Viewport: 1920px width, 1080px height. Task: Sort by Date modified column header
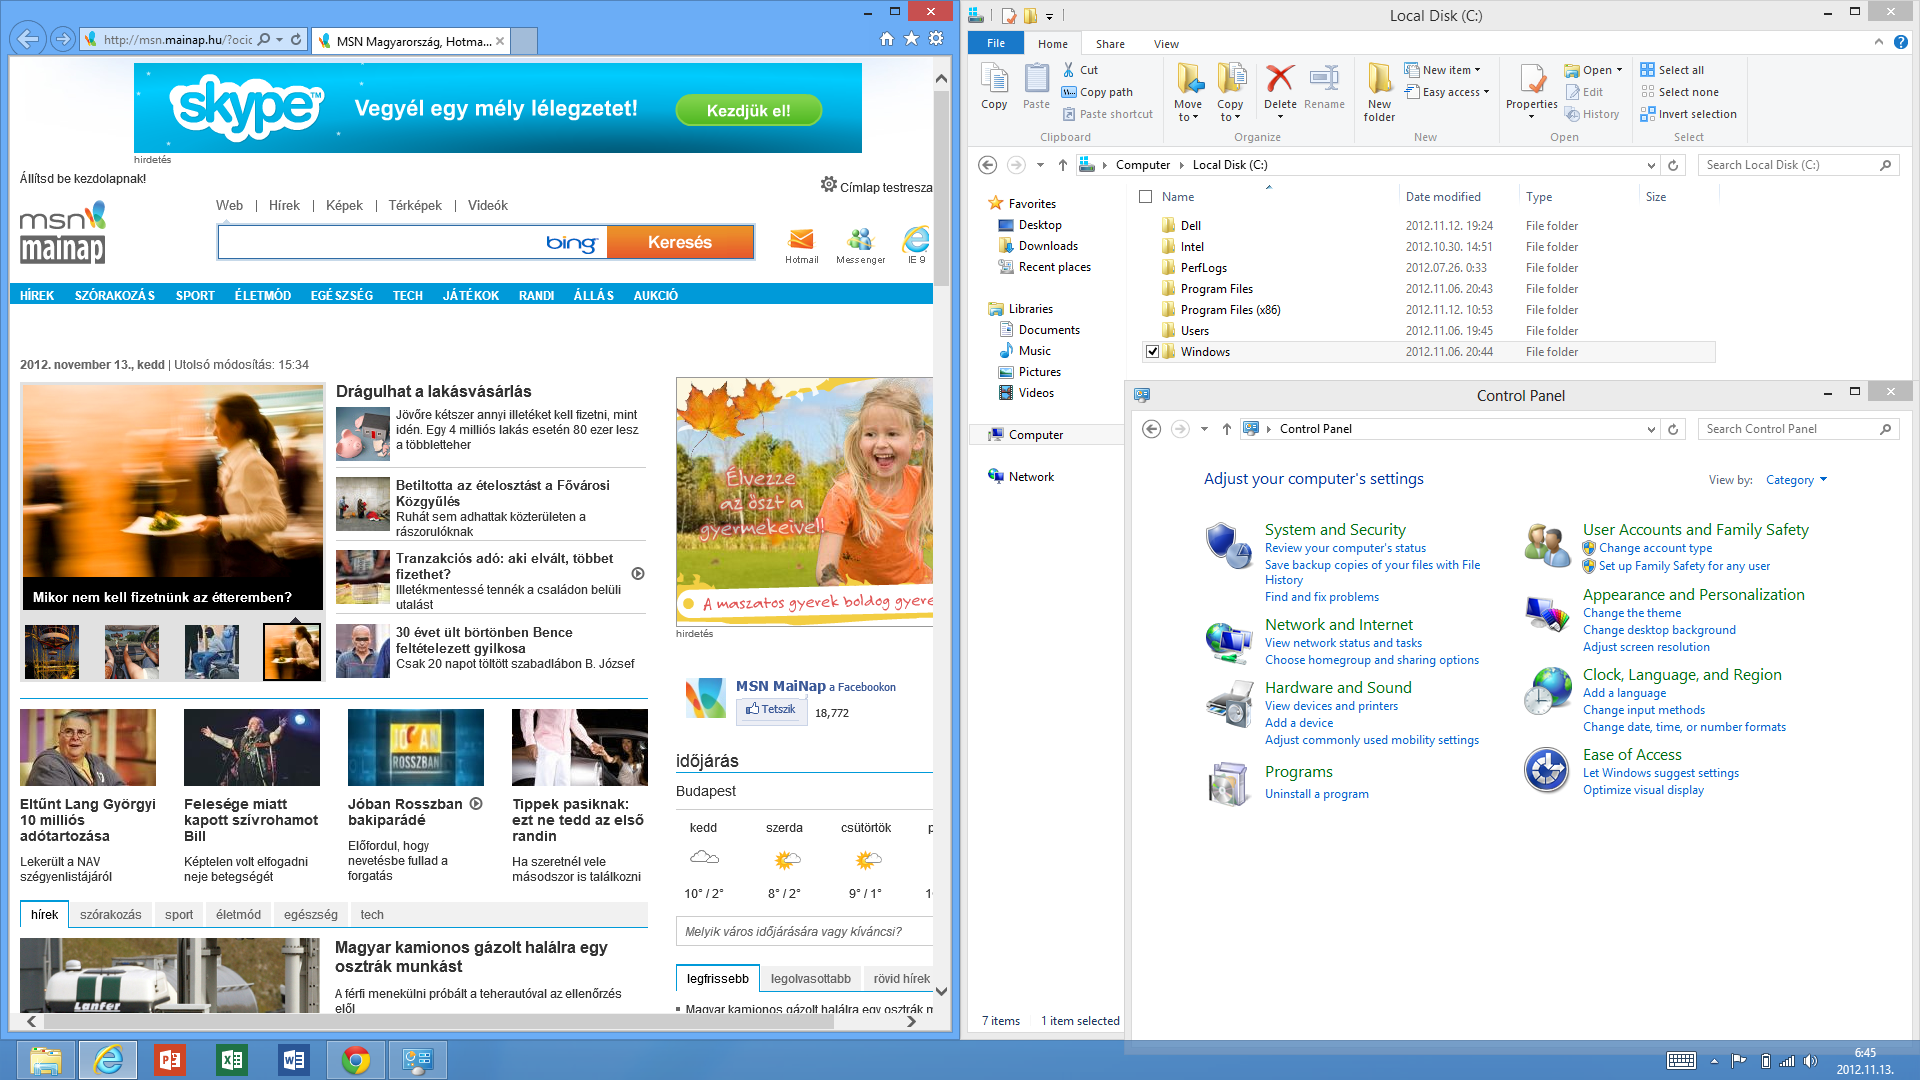pyautogui.click(x=1442, y=197)
